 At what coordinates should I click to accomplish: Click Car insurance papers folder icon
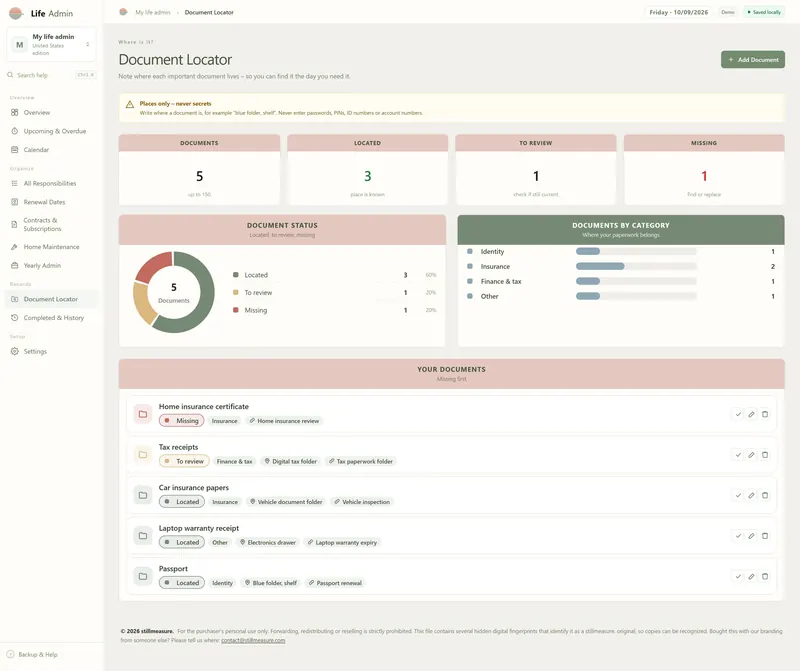(143, 495)
